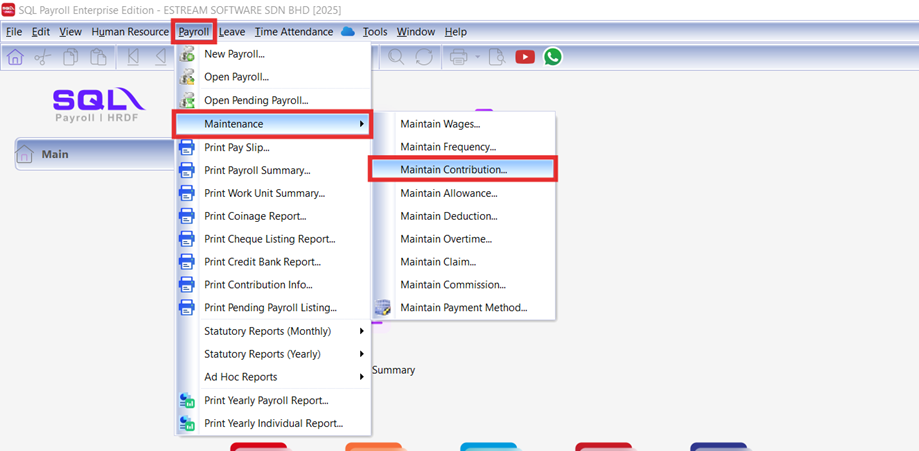Click the Refresh icon in the toolbar
This screenshot has width=919, height=451.
(424, 57)
